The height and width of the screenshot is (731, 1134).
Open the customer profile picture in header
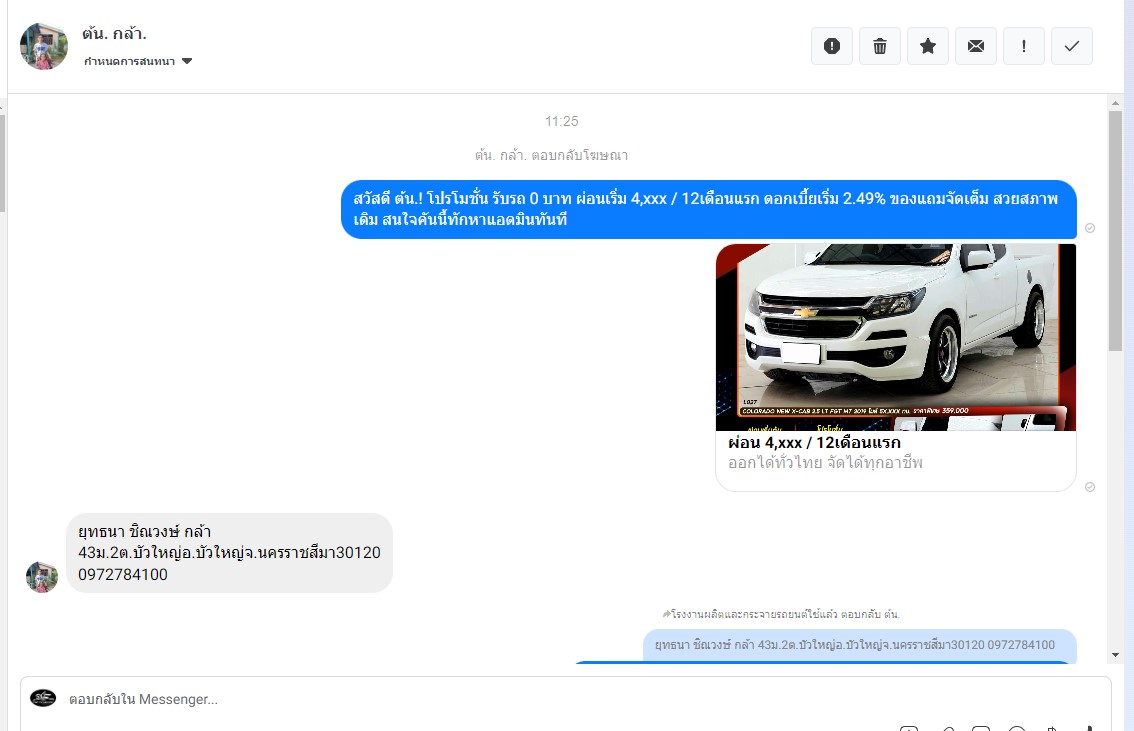click(44, 46)
